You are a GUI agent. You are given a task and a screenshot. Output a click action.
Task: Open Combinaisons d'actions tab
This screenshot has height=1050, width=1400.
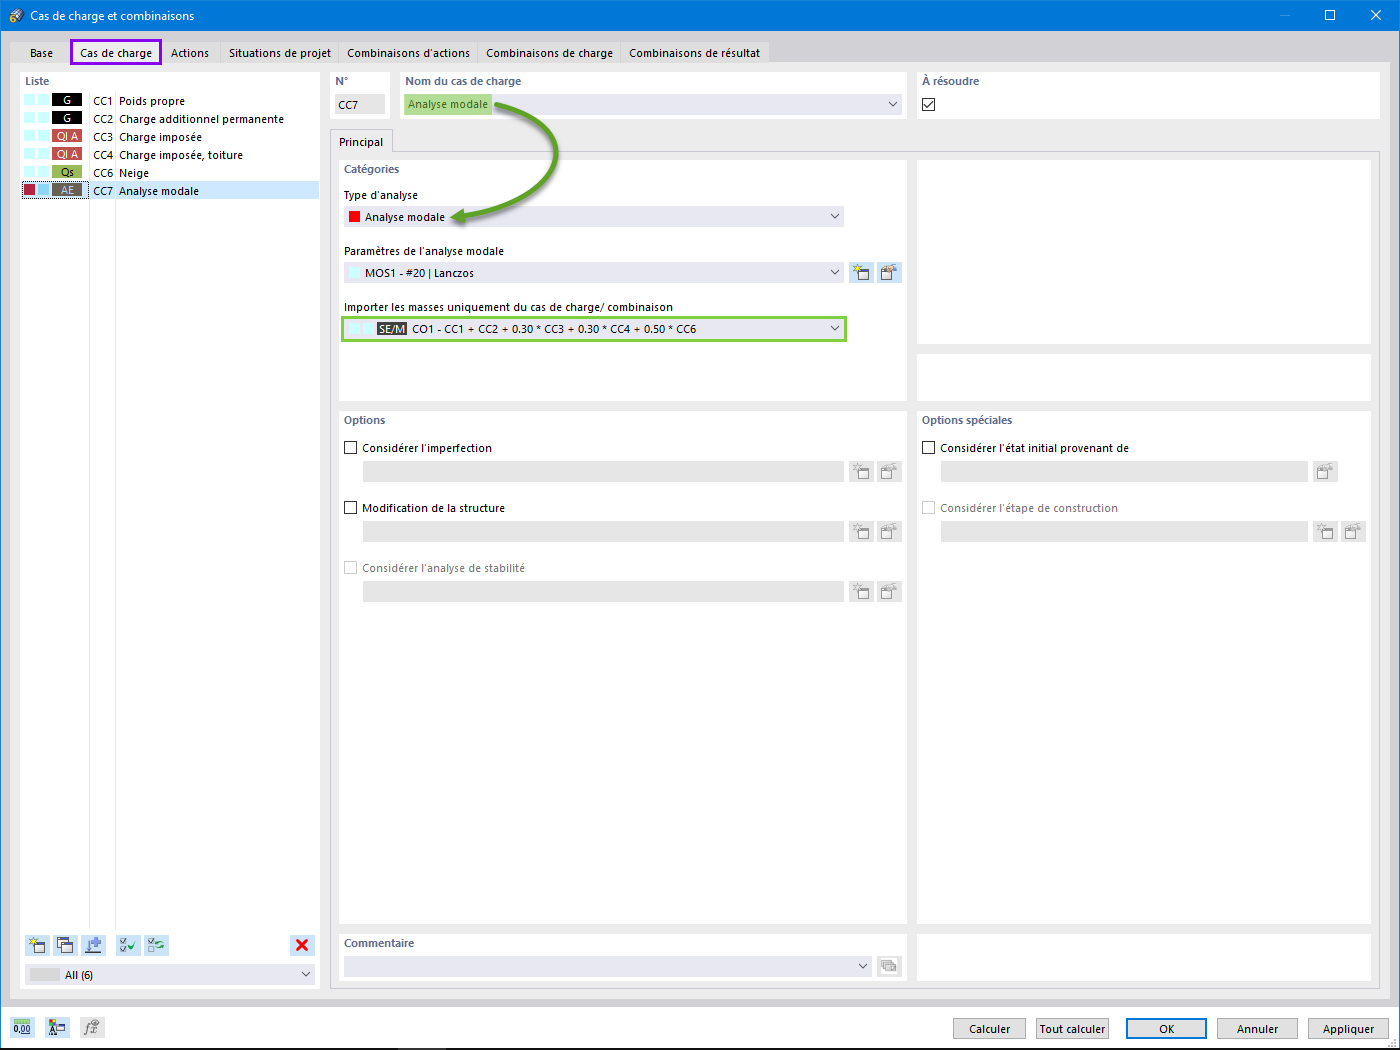(408, 53)
